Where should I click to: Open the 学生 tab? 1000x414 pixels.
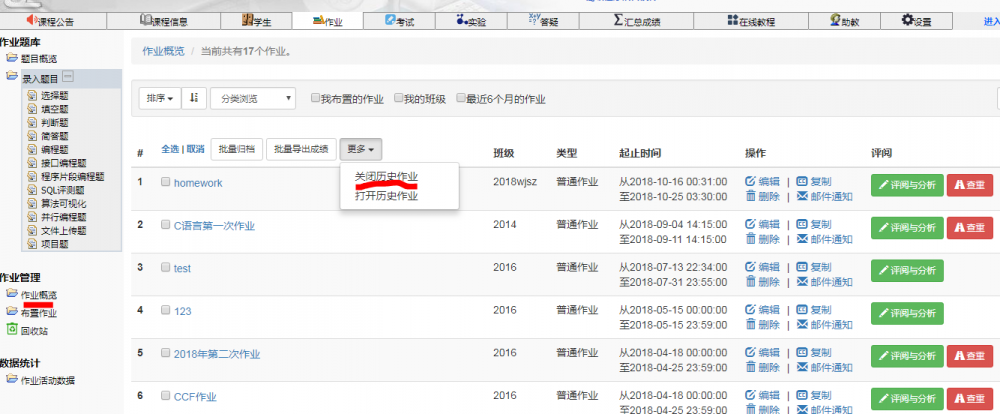[x=256, y=21]
